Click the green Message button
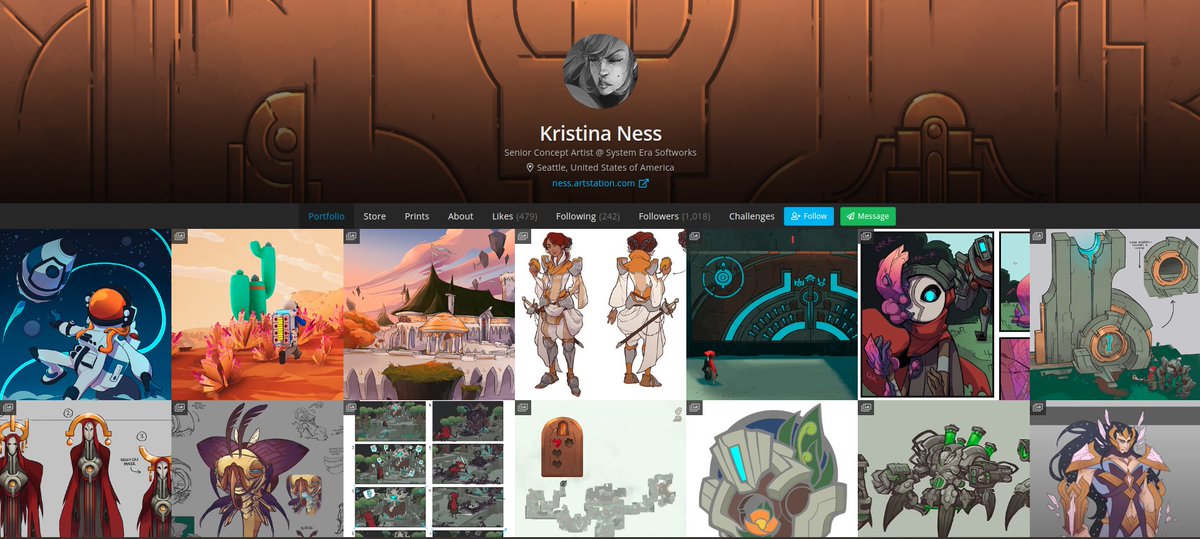The height and width of the screenshot is (539, 1200). [867, 216]
